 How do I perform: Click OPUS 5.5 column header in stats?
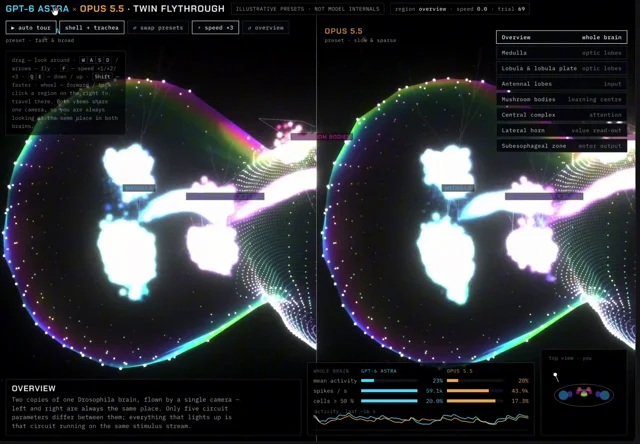click(x=460, y=371)
